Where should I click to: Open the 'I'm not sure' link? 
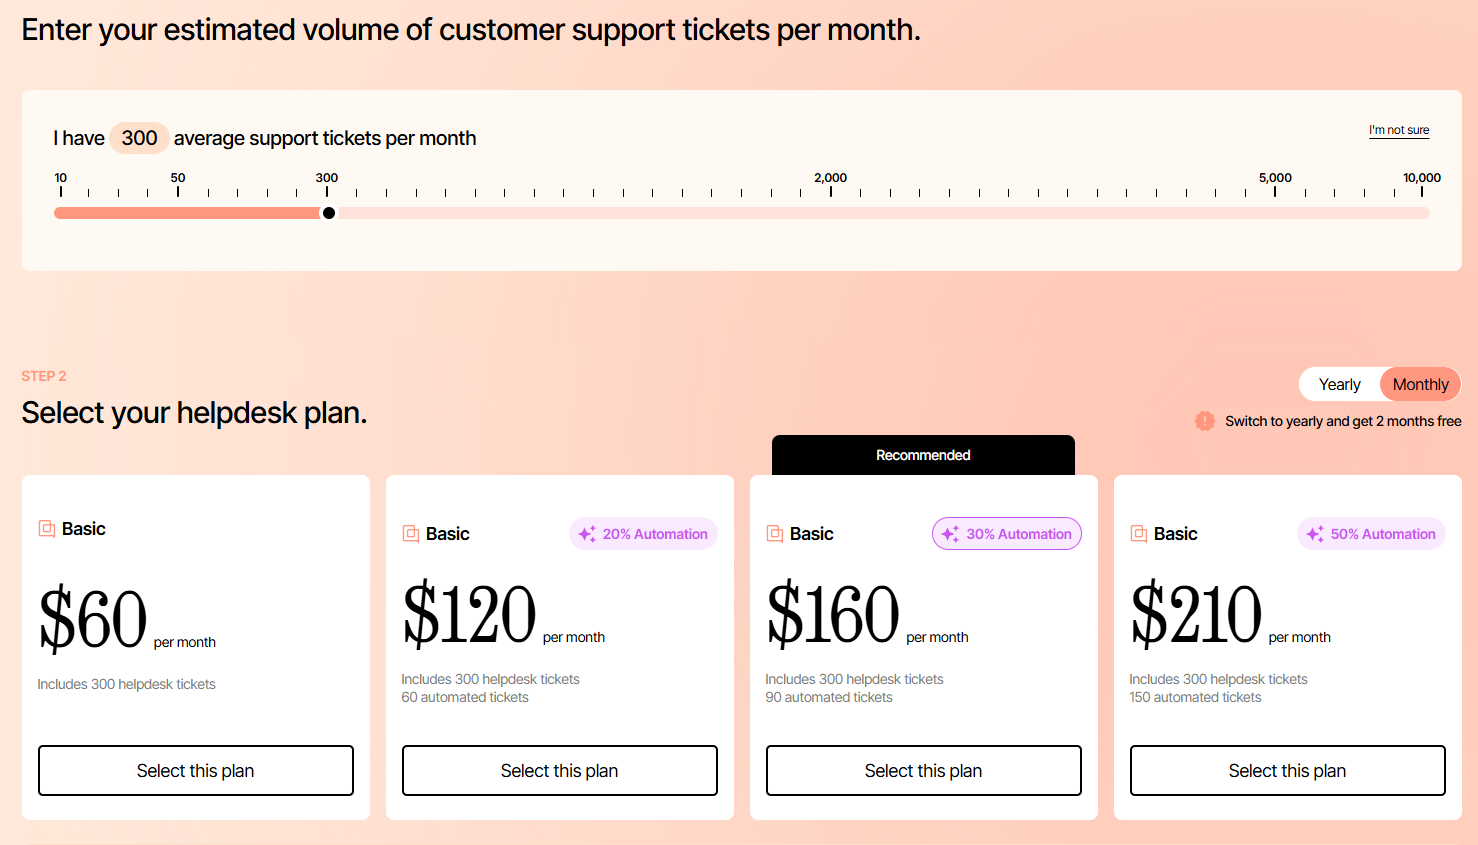(x=1399, y=130)
